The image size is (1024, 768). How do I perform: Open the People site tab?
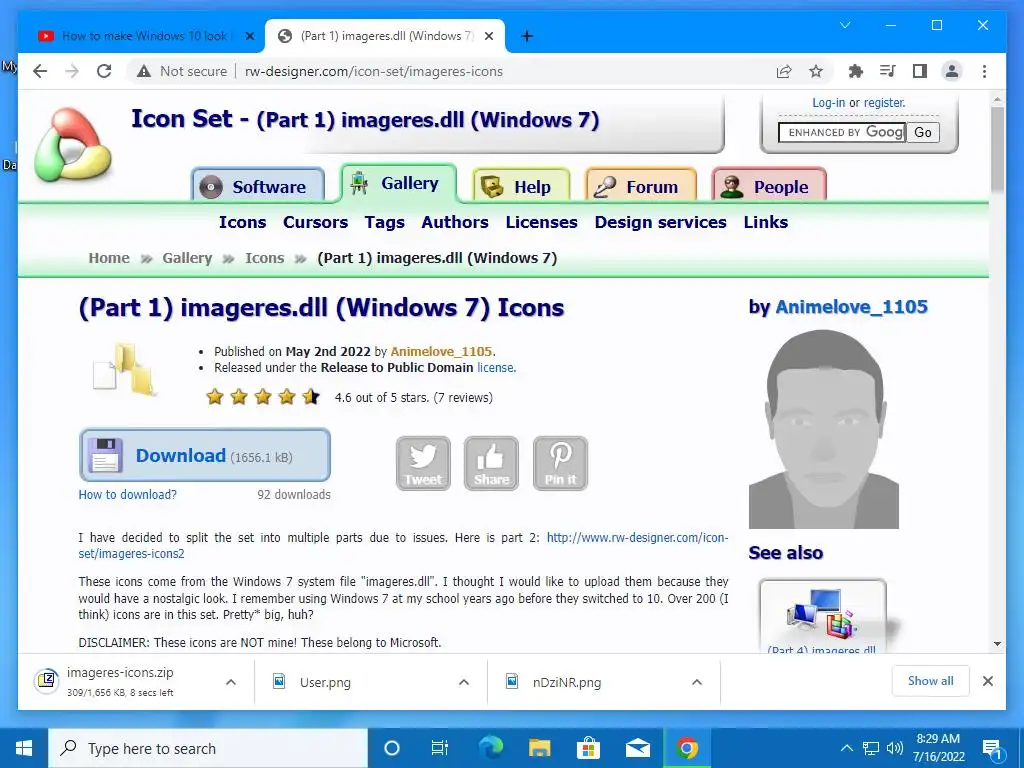click(769, 186)
